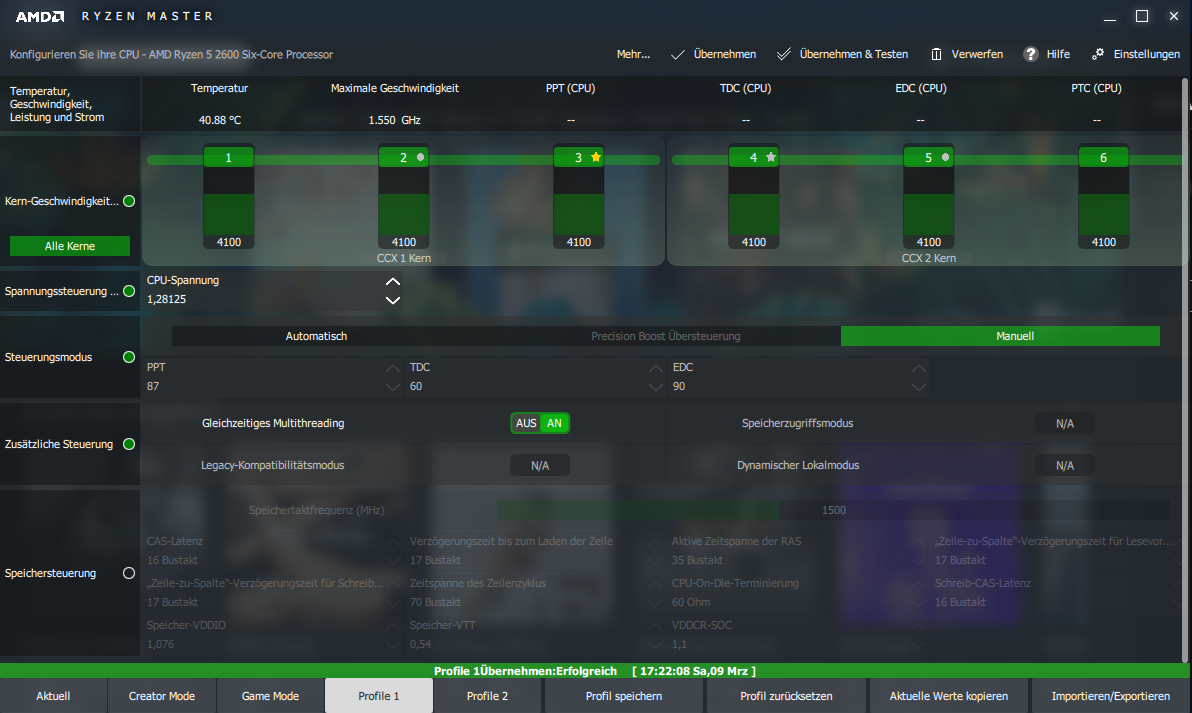Select the Profile 1 tab
1192x713 pixels.
[379, 696]
